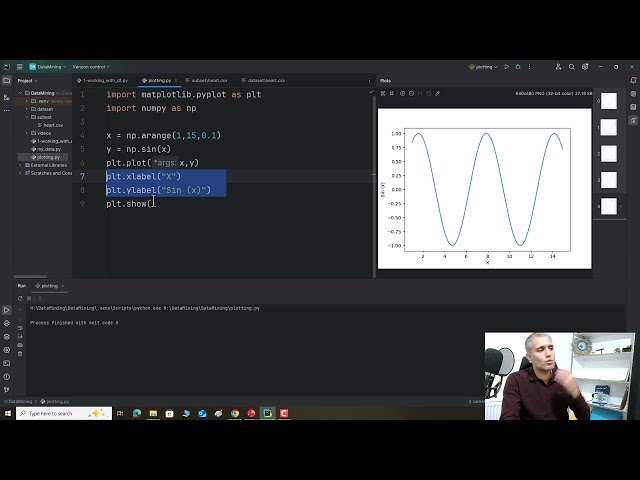Select plot thumbnail number 0

(609, 101)
